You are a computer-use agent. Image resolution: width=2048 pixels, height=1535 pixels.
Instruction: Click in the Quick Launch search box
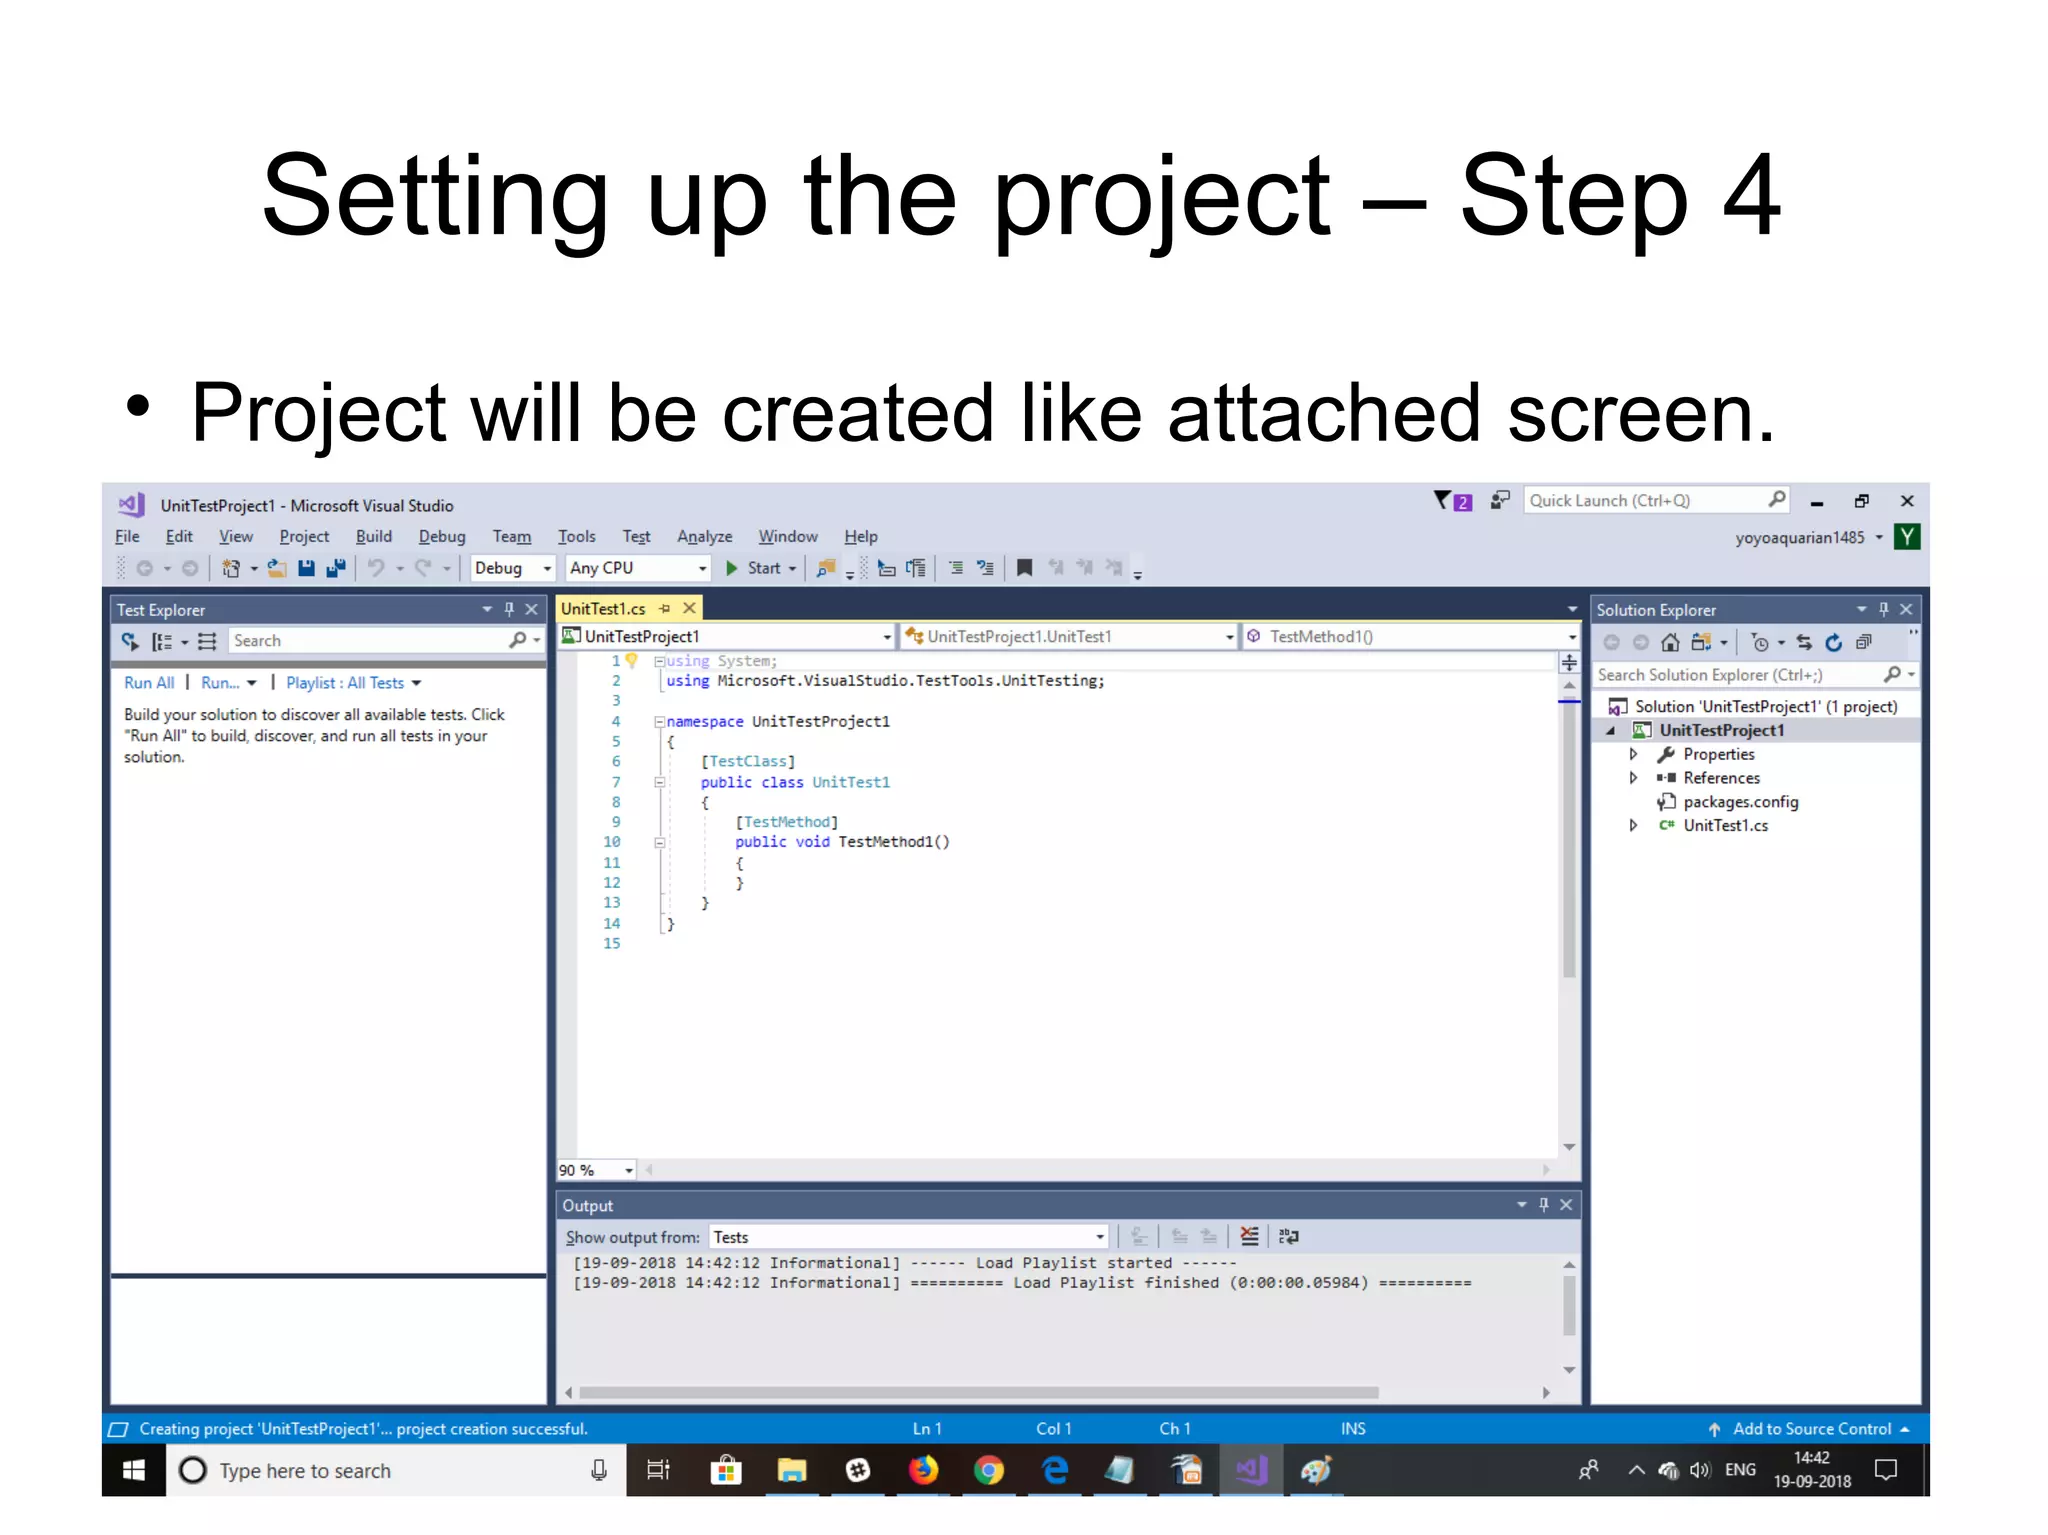point(1655,500)
